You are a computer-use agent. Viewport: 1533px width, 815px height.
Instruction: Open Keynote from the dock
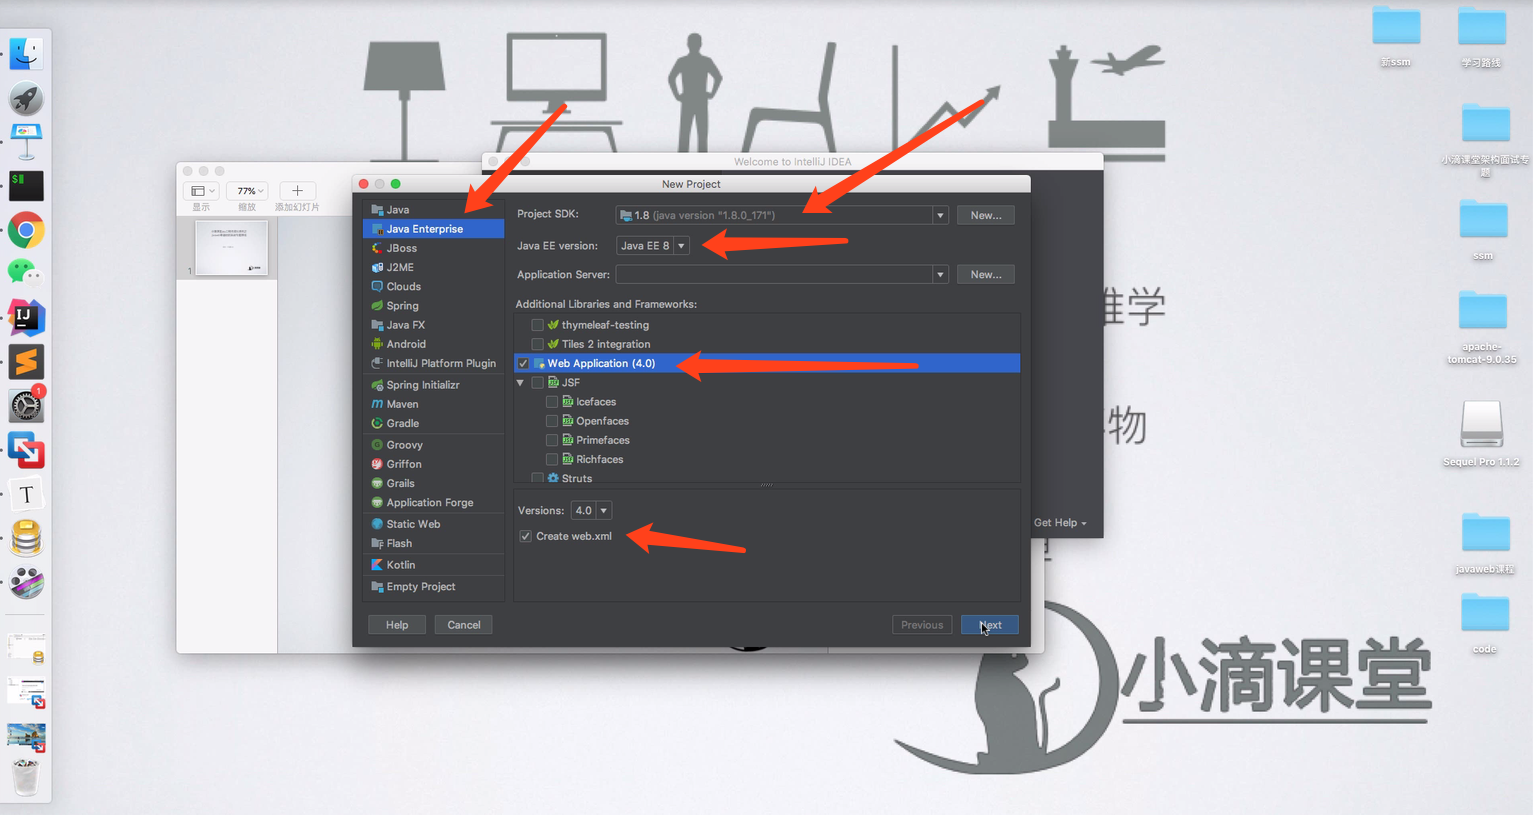click(26, 142)
